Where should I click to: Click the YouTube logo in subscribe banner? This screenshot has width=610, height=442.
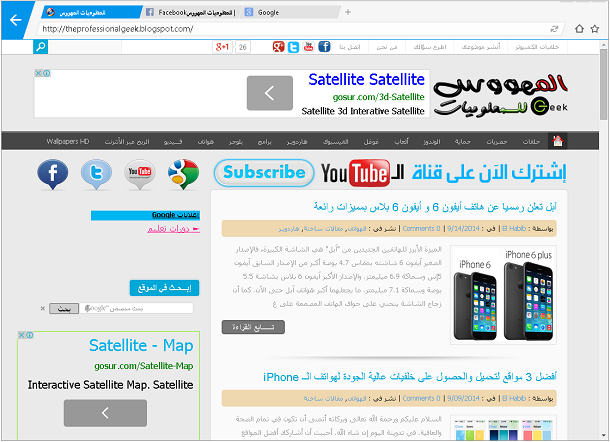click(x=355, y=173)
